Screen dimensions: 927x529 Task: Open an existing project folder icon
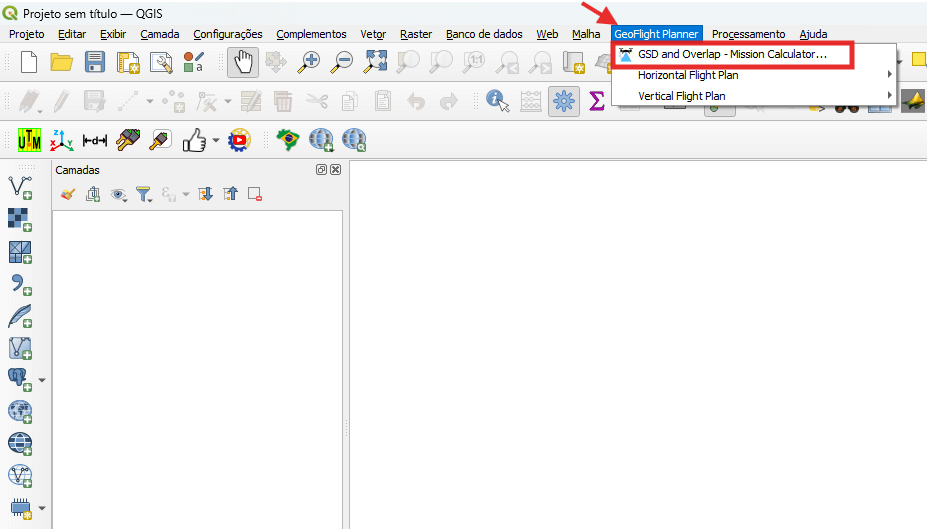[x=61, y=62]
